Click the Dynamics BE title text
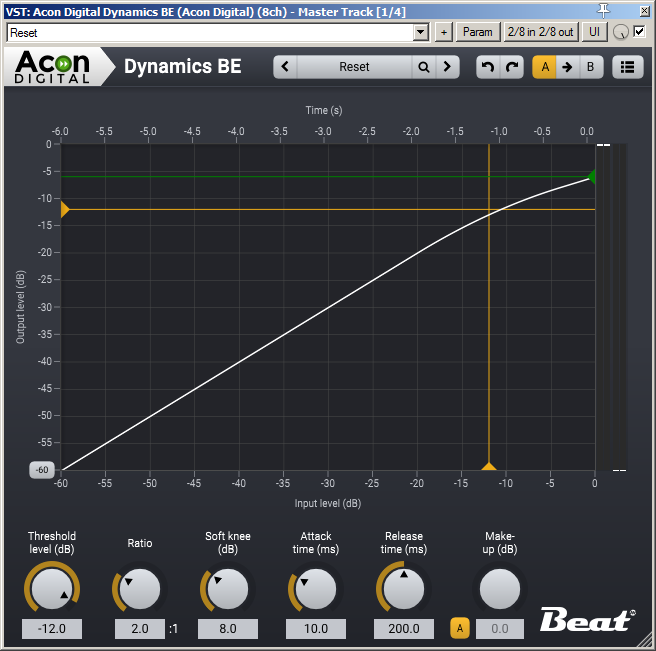Viewport: 656px width, 651px height. coord(183,67)
